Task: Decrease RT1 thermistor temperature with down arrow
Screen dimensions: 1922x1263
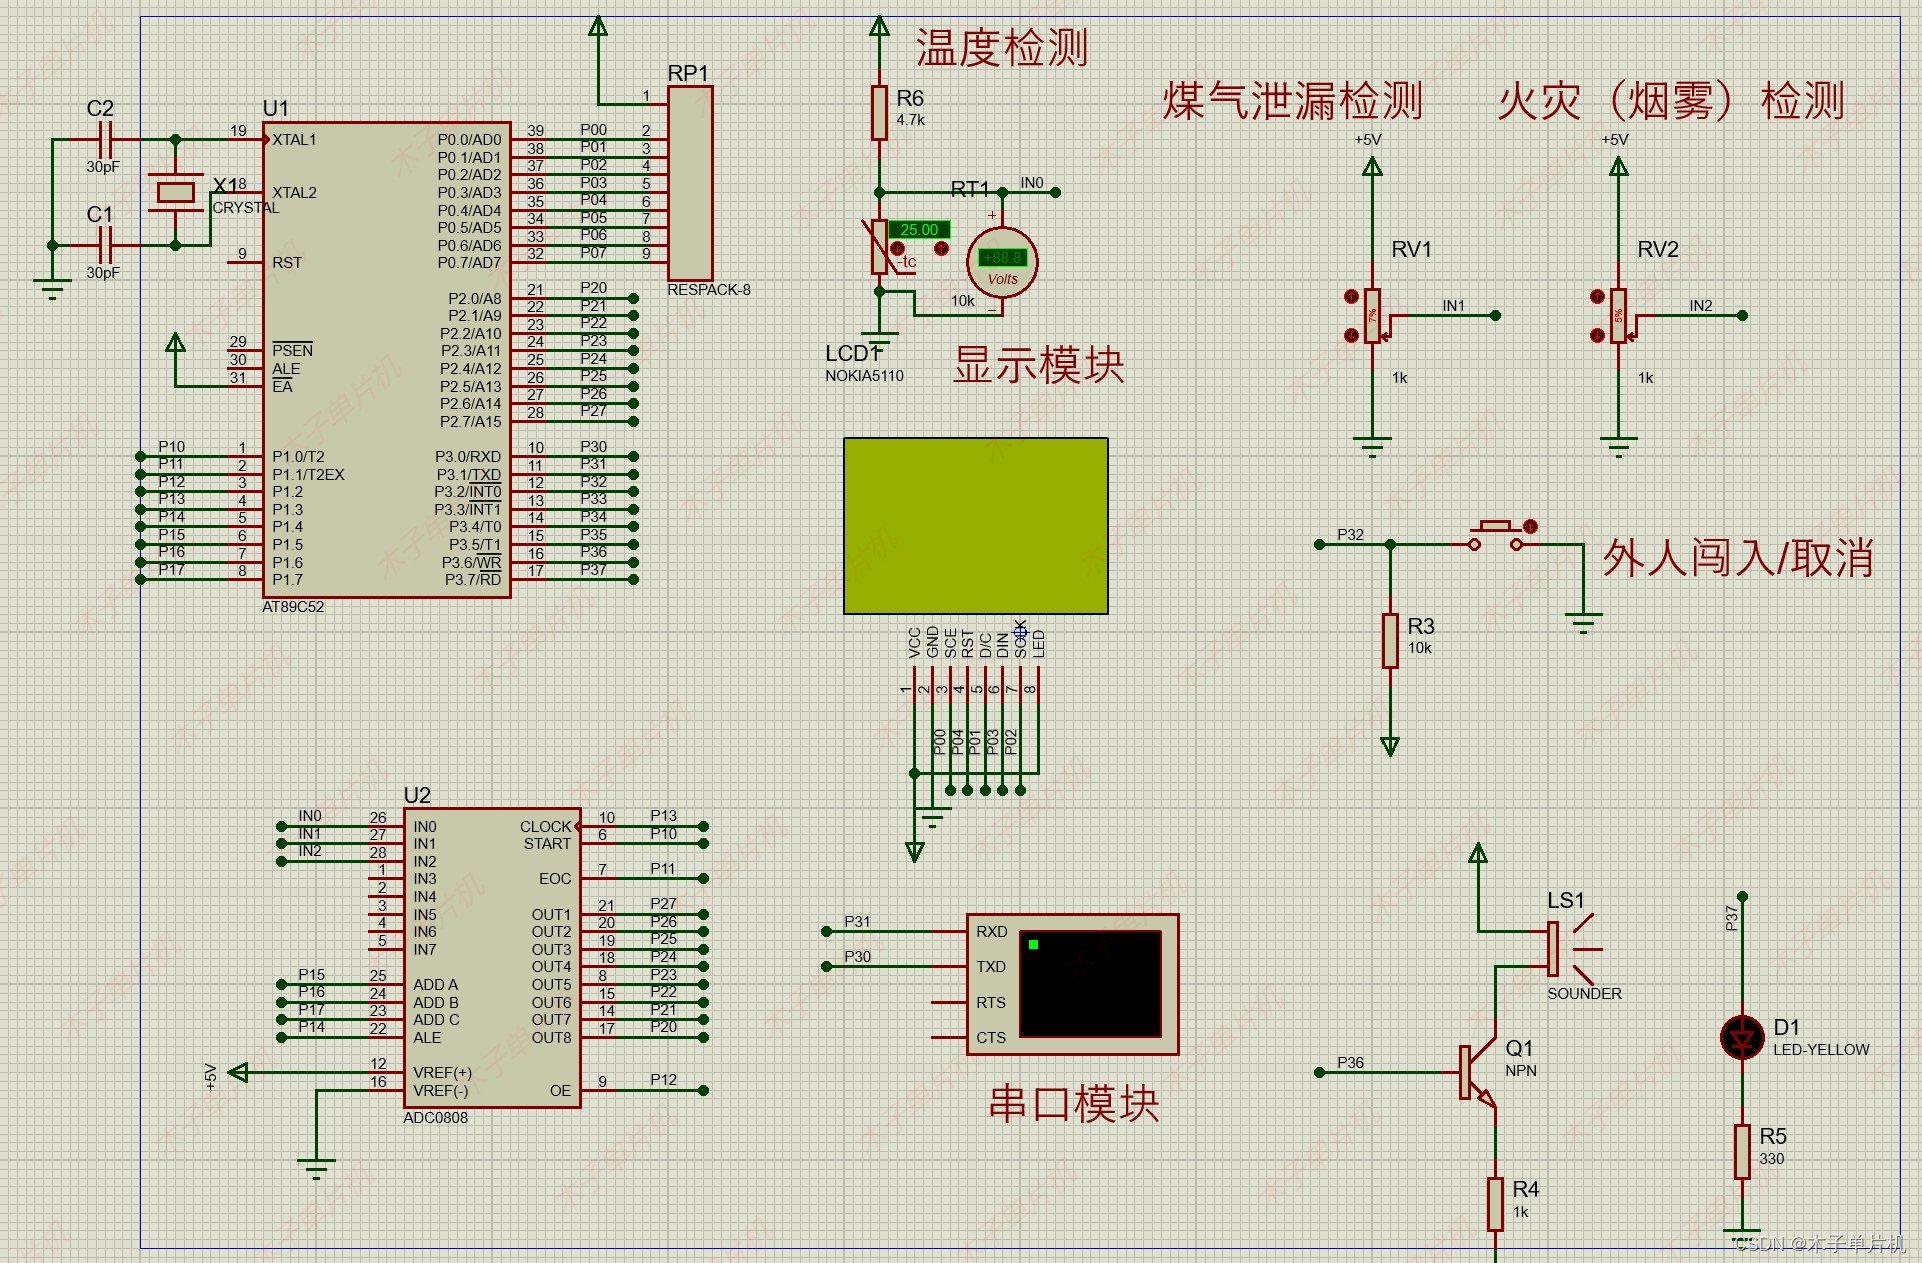Action: 897,248
